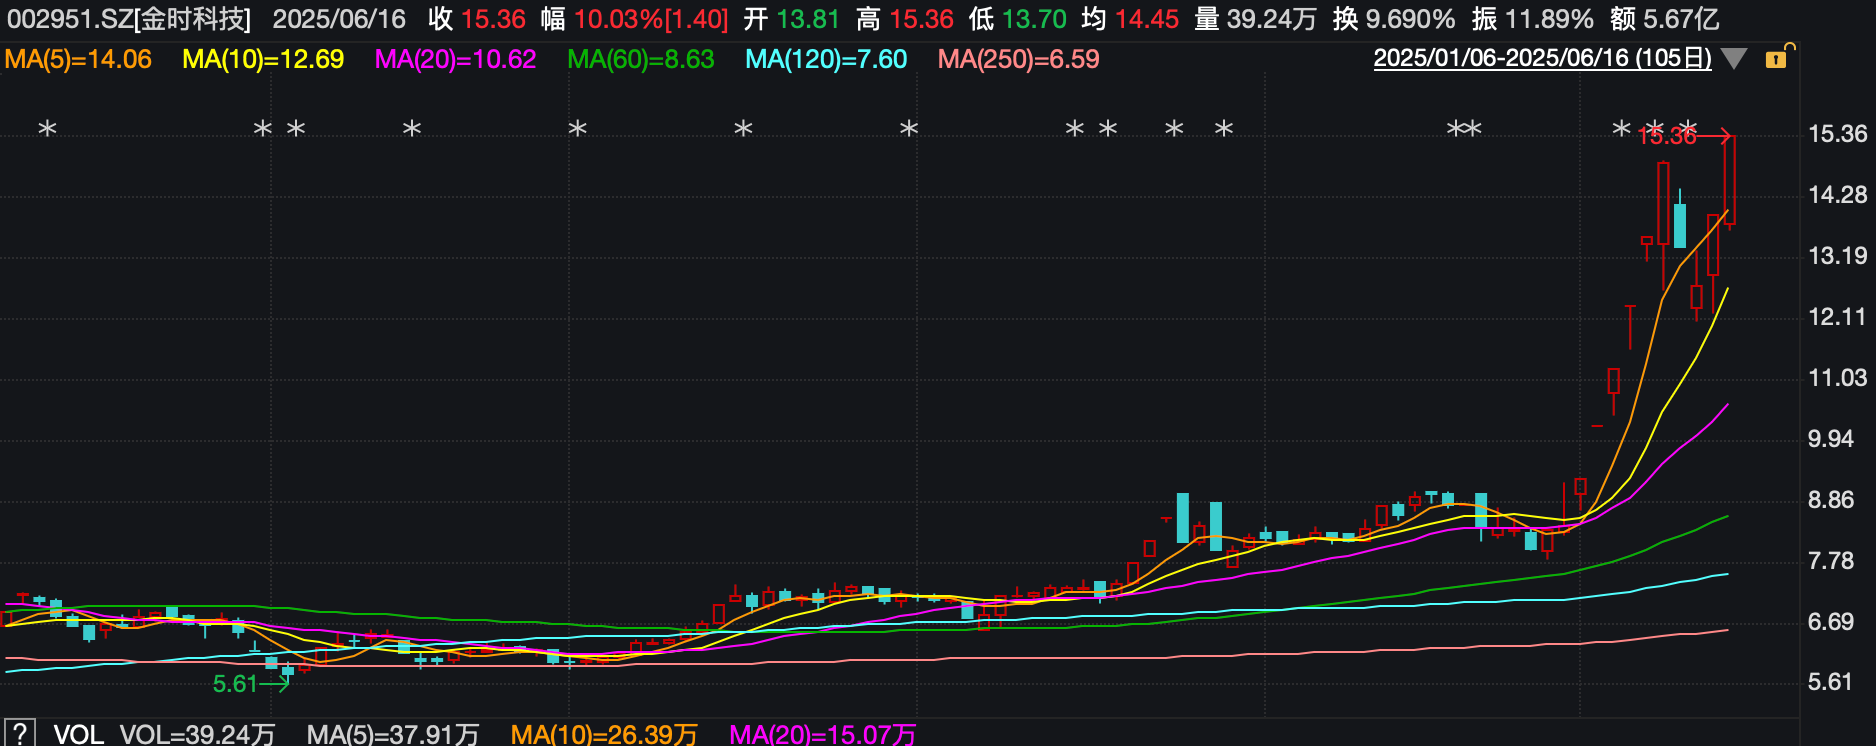1876x746 pixels.
Task: Click the volume value 量 39.24万
Action: click(x=1255, y=19)
